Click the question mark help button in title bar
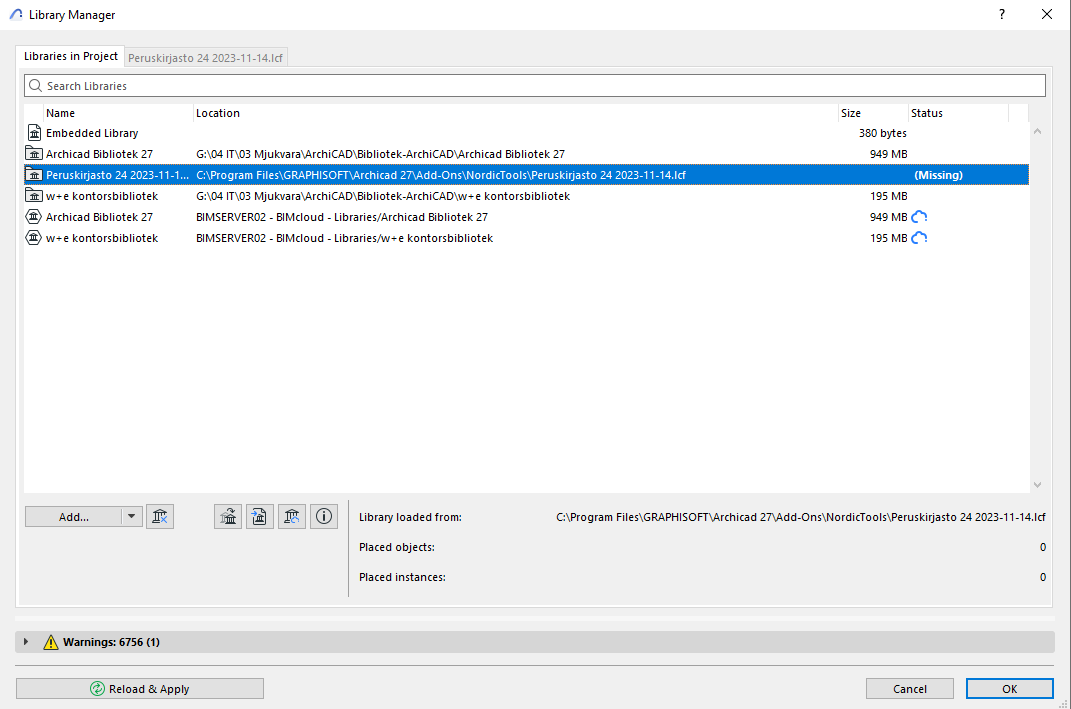1071x709 pixels. pos(1002,15)
